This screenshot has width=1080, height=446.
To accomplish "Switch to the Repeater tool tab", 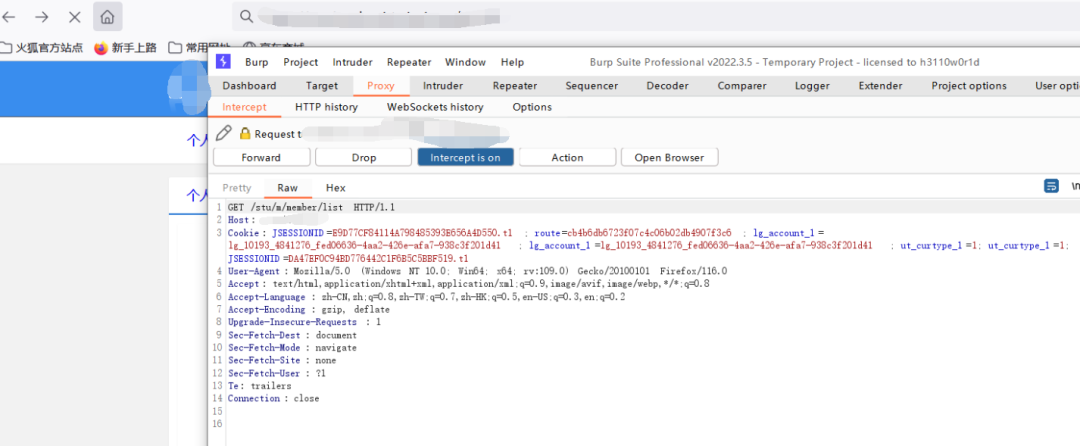I will (x=515, y=85).
